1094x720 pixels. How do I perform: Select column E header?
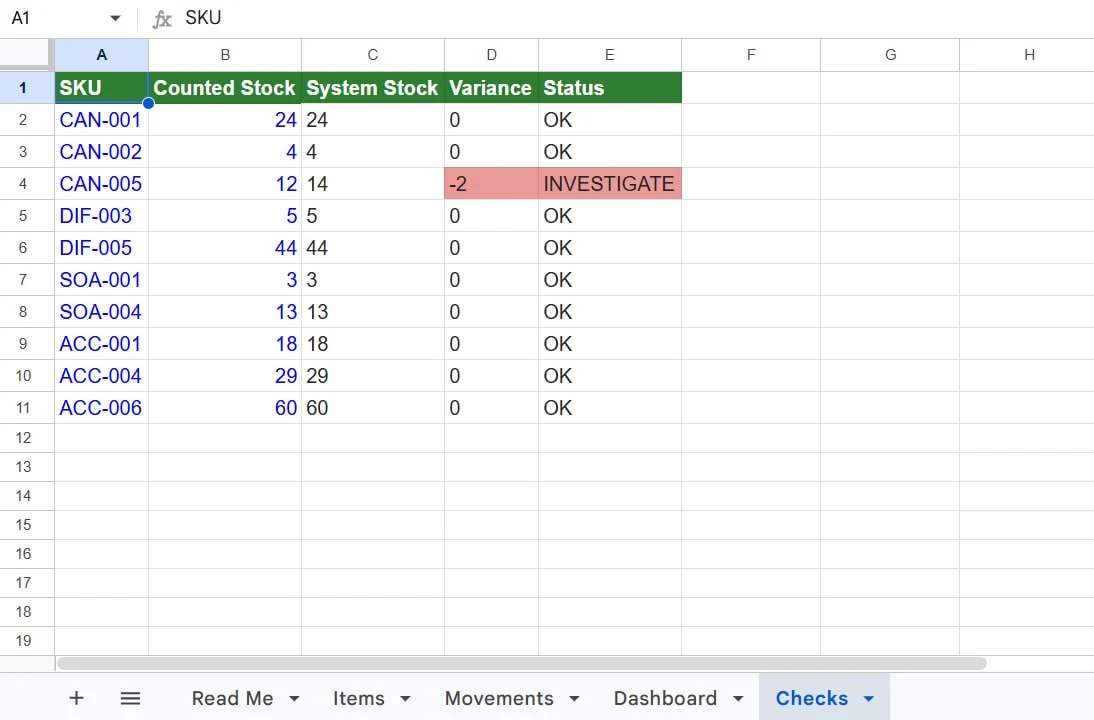tap(610, 55)
